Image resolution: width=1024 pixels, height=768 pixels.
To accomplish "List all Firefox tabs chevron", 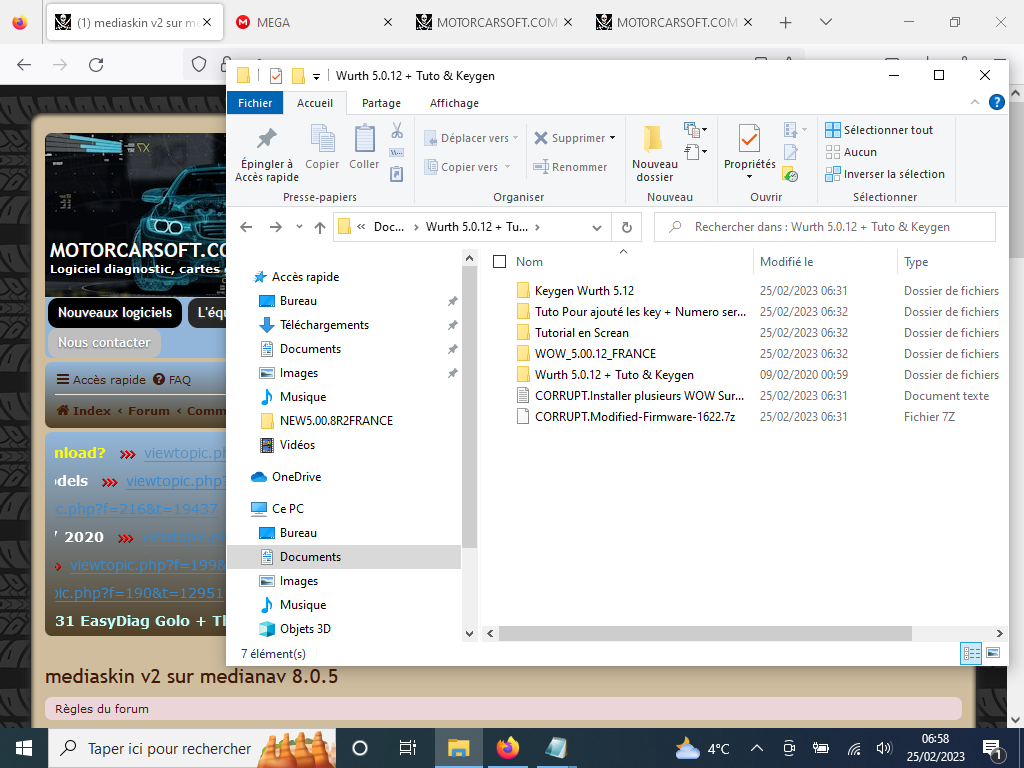I will coord(825,22).
